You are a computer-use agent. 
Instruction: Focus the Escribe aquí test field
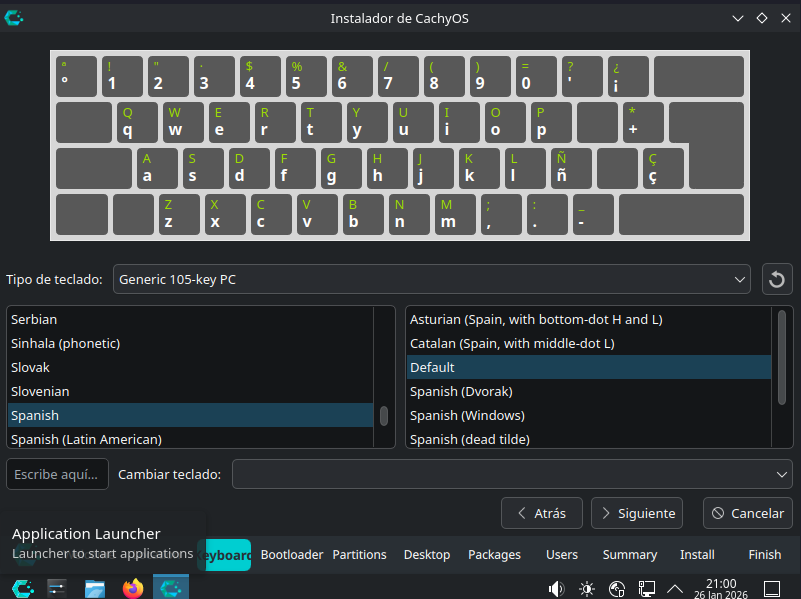point(57,474)
